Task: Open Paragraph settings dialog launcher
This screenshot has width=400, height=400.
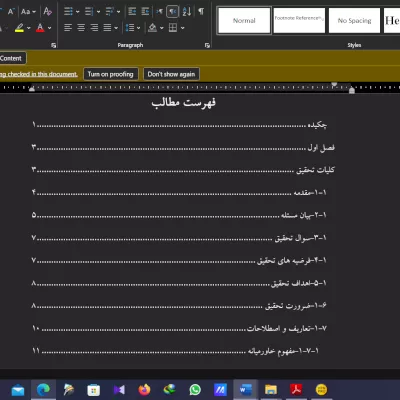Action: 207,45
